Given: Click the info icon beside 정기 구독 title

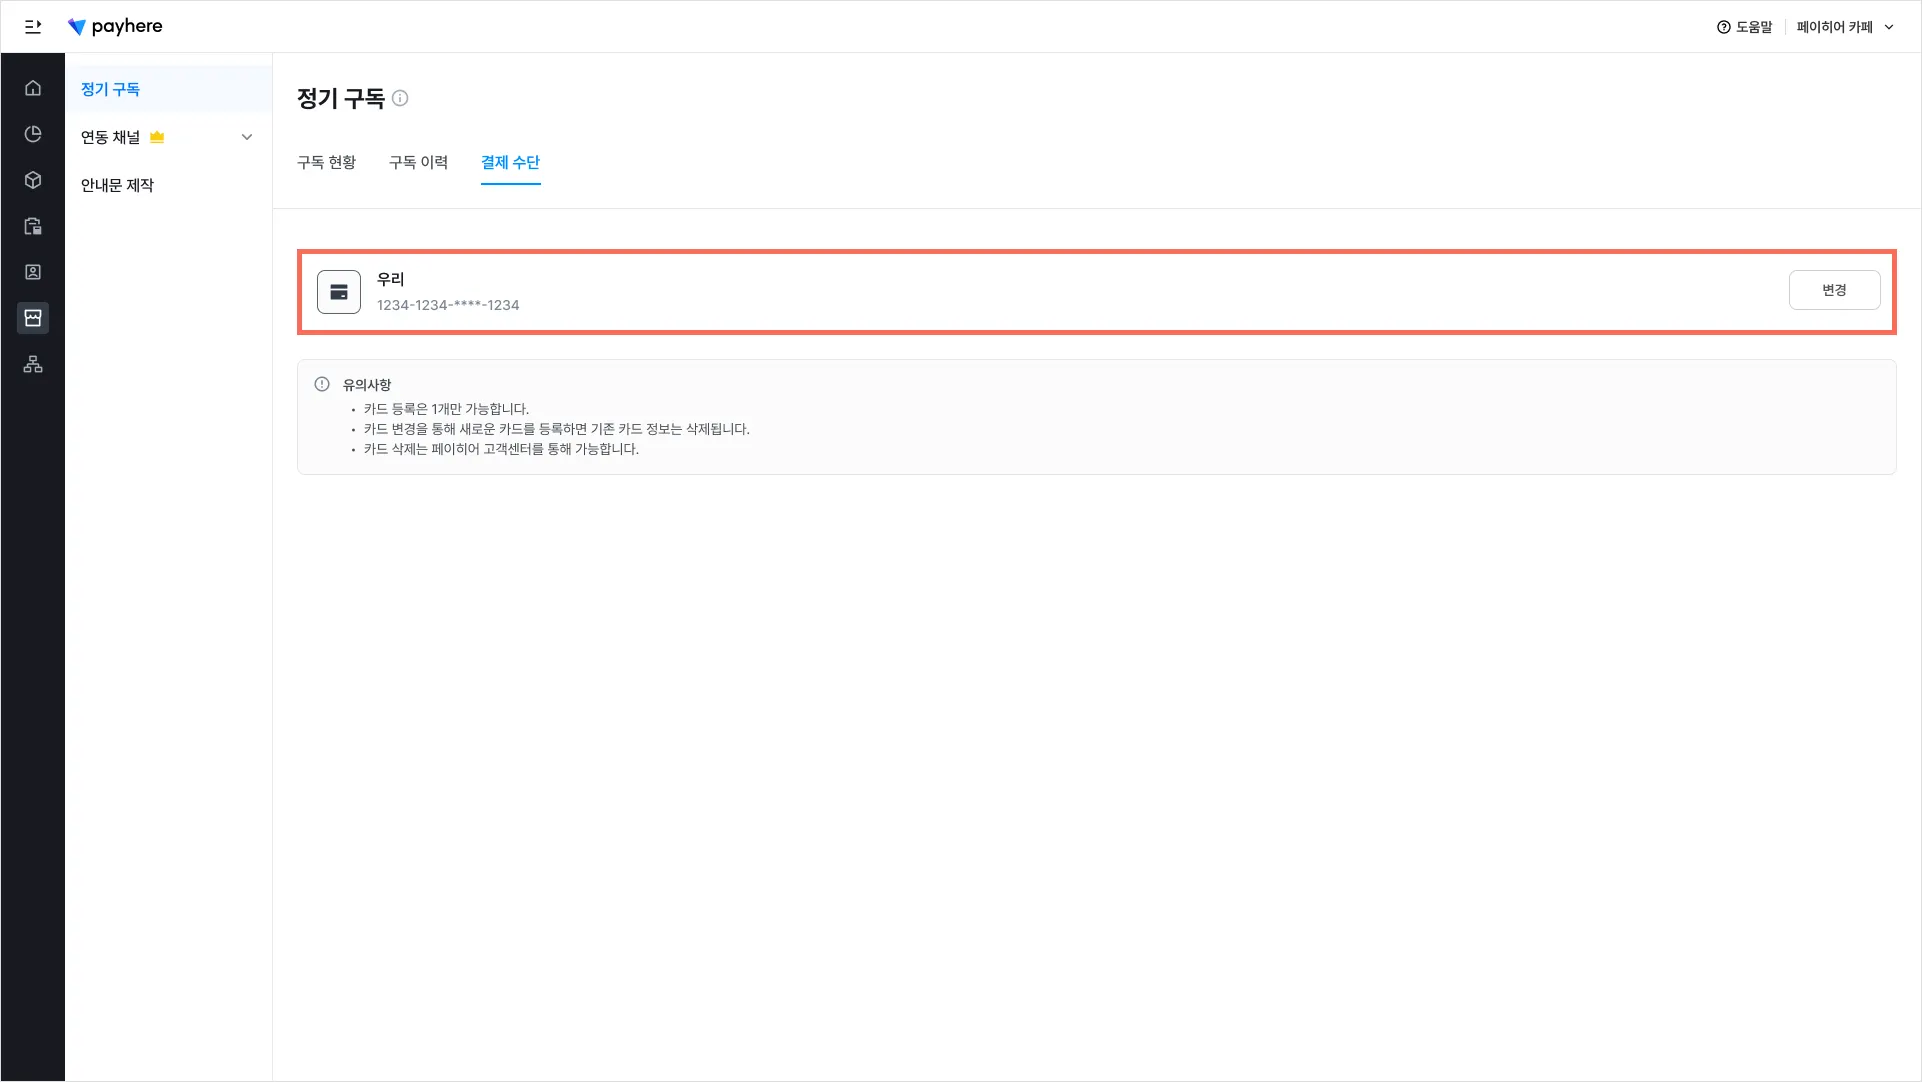Looking at the screenshot, I should (x=400, y=98).
